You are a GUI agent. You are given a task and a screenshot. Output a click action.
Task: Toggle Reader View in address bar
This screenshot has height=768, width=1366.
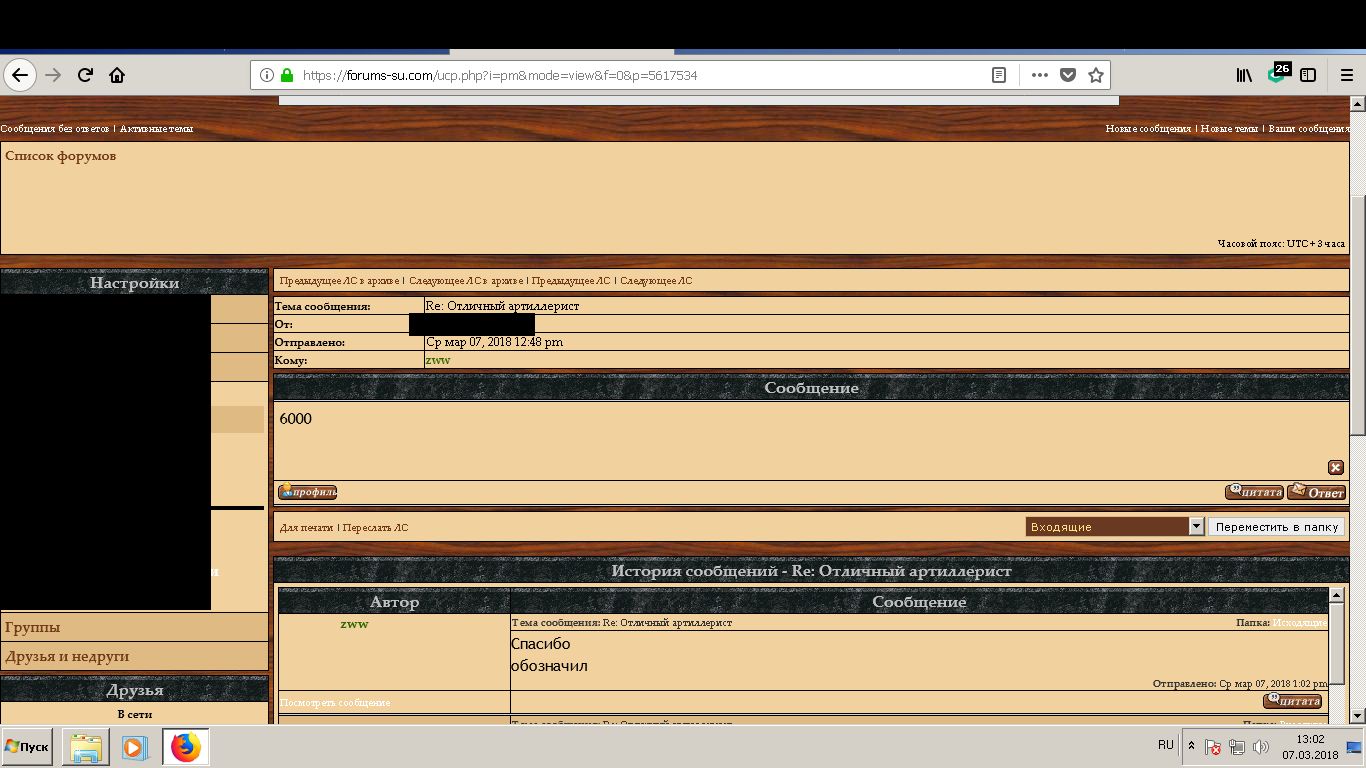998,75
